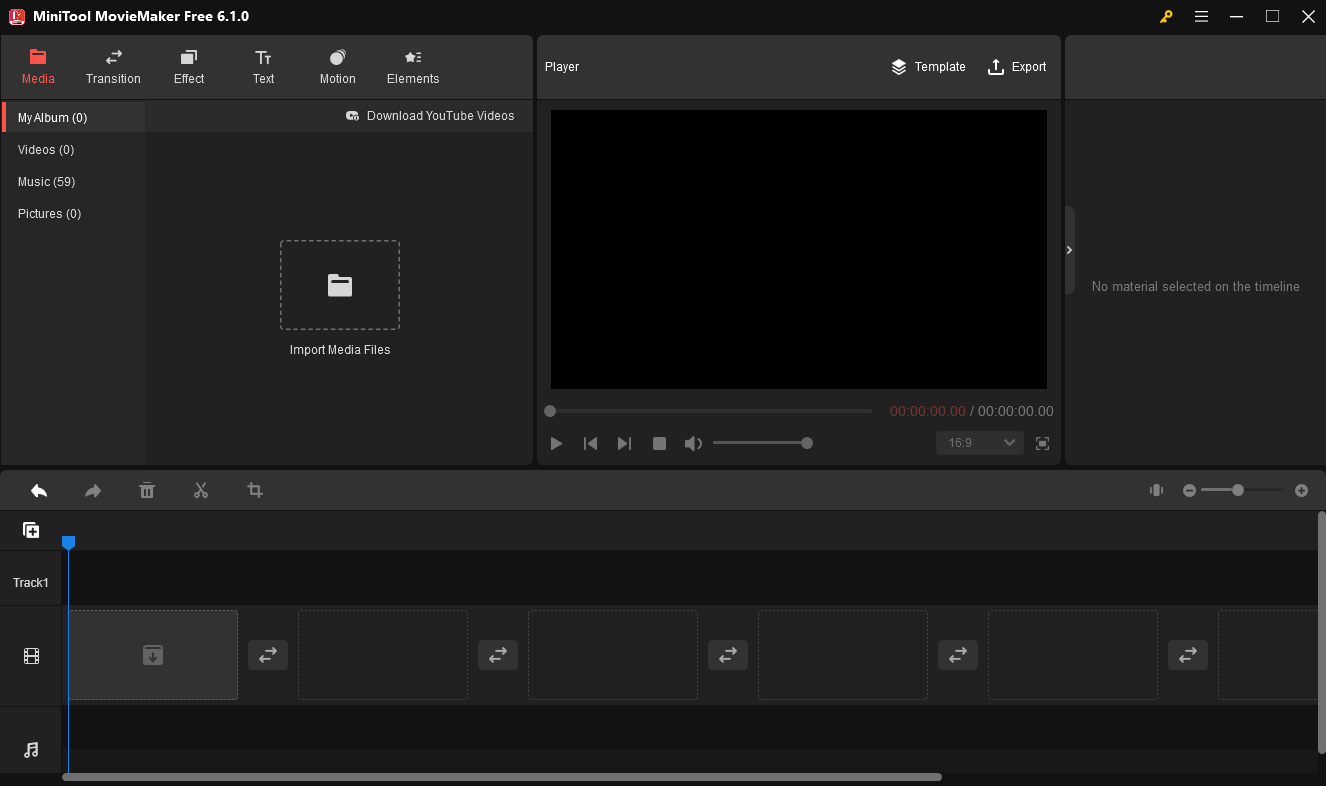Screen dimensions: 1326x786
Task: Open the hamburger menu in title bar
Action: (x=1201, y=16)
